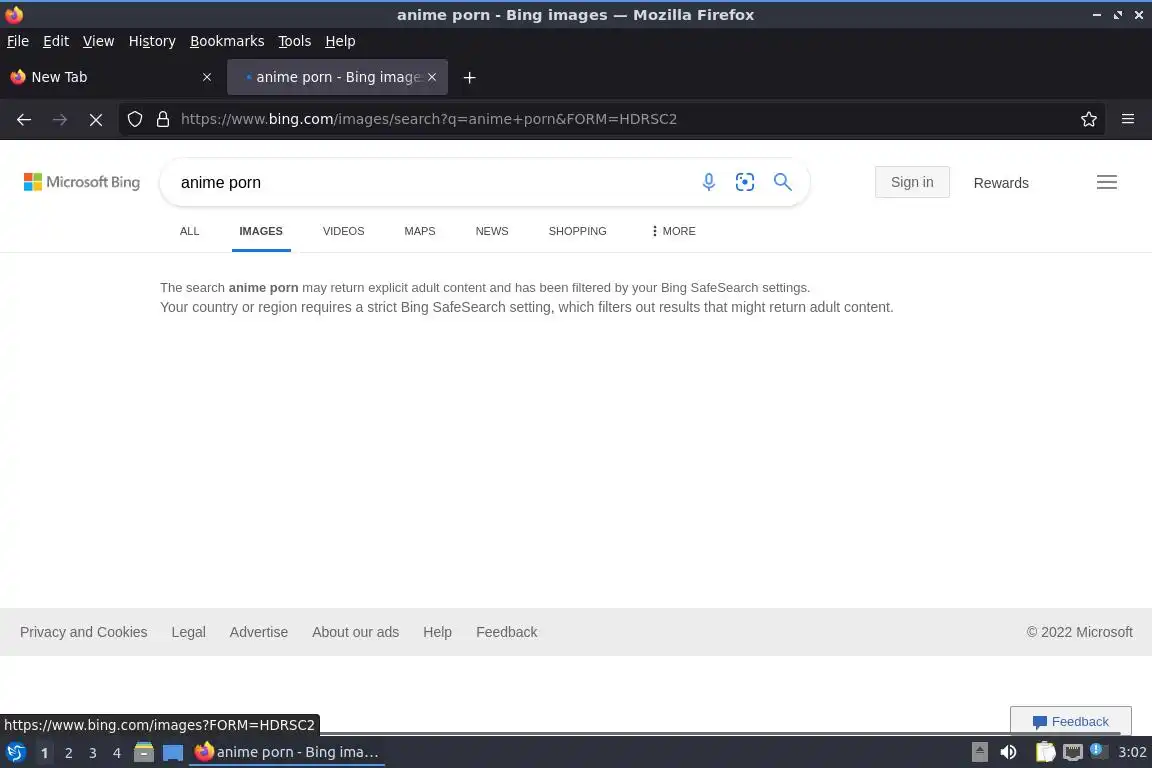Image resolution: width=1152 pixels, height=768 pixels.
Task: Submit the search with the magnifier icon
Action: [x=783, y=182]
